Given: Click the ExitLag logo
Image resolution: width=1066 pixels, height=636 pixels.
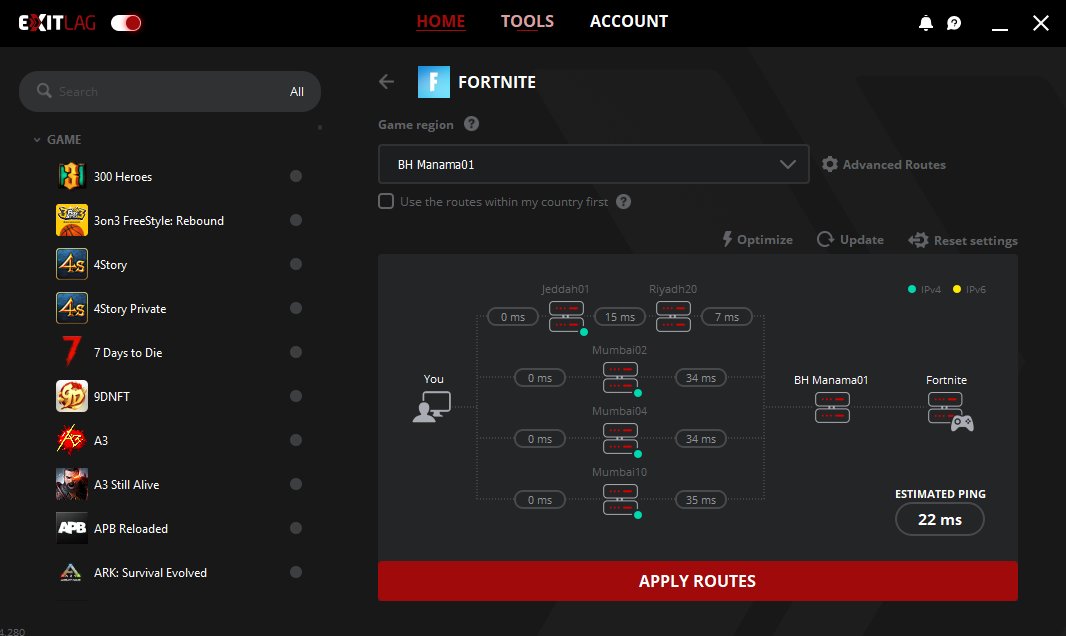Looking at the screenshot, I should [x=57, y=23].
